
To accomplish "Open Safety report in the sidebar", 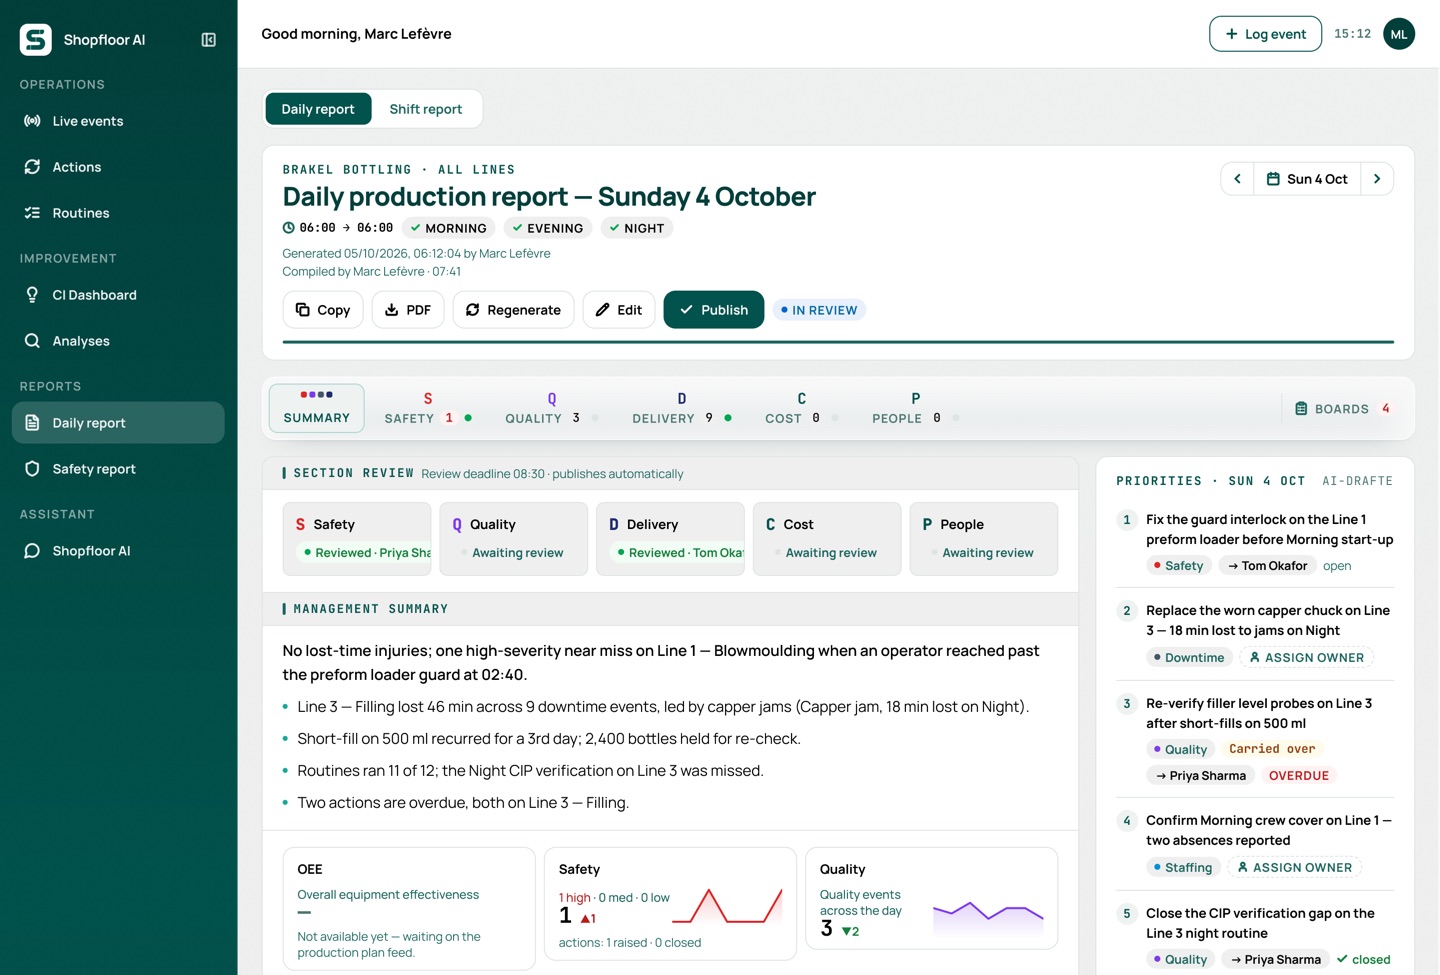I will [x=118, y=469].
